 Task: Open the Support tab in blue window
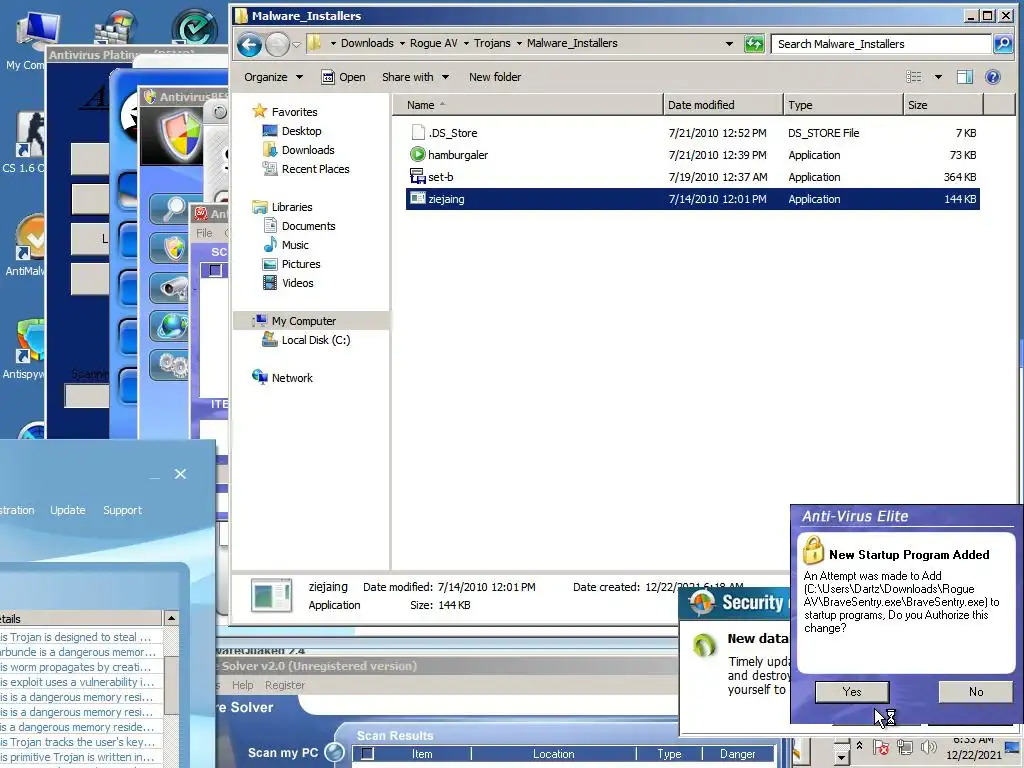point(122,510)
